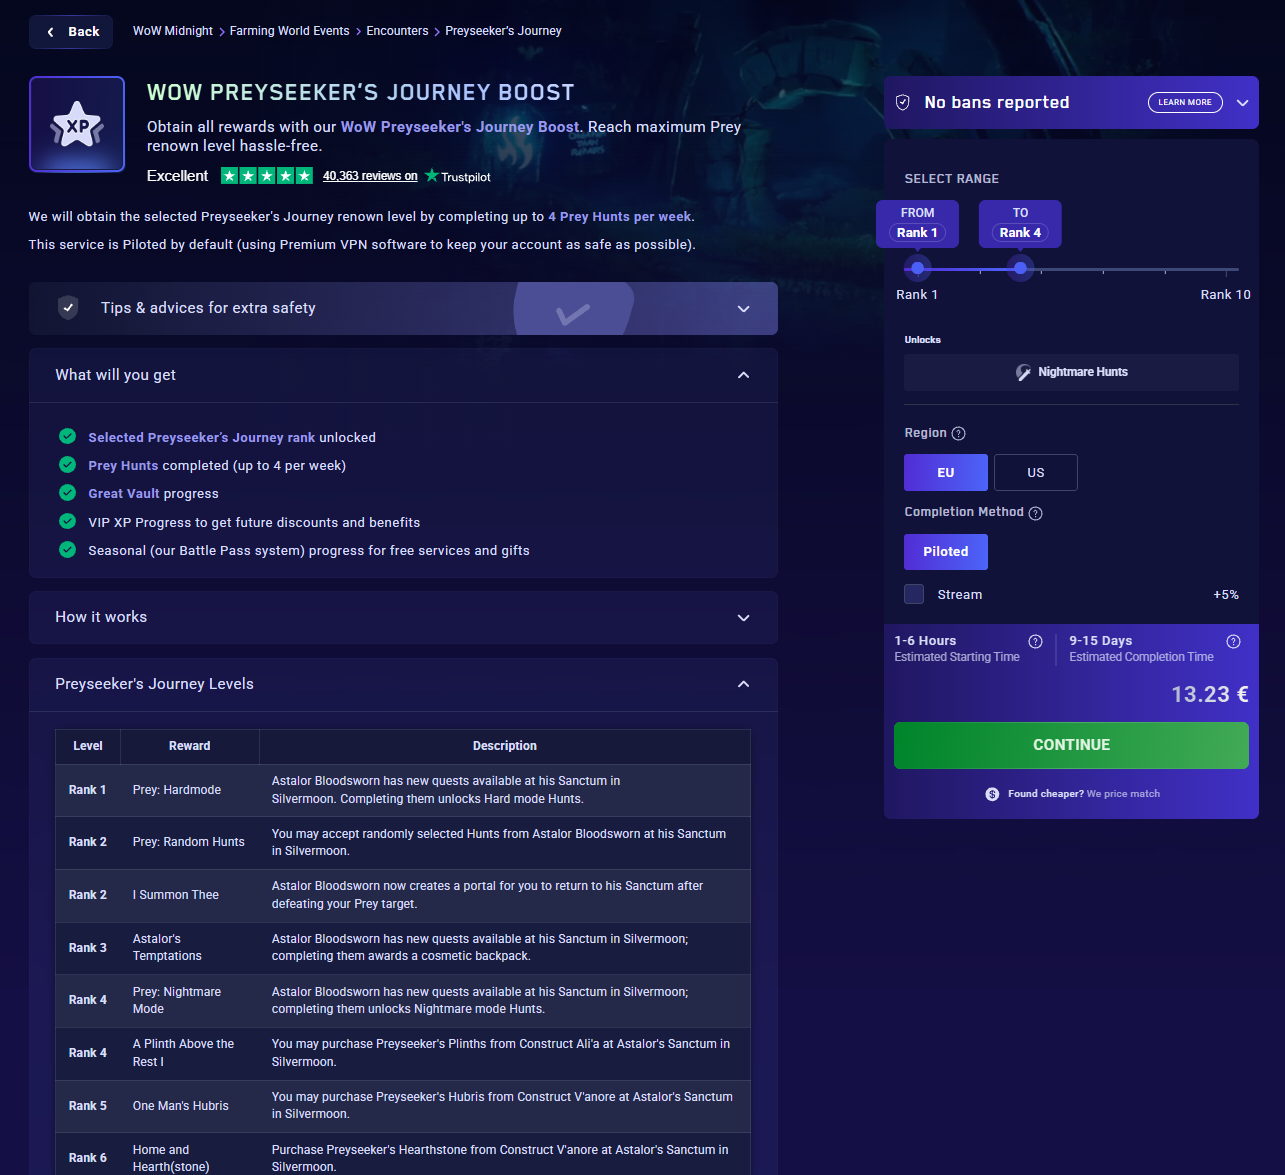Click the FROM slider handle at Rank 1
The image size is (1285, 1175).
point(917,268)
